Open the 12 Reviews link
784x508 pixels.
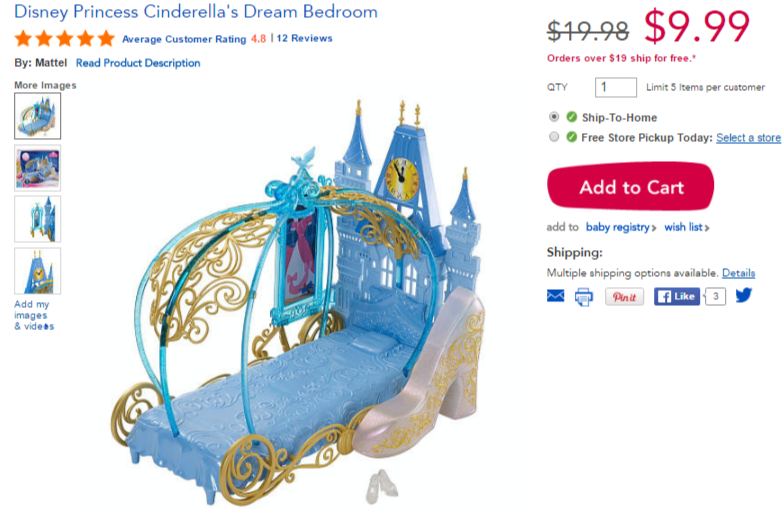click(x=304, y=38)
